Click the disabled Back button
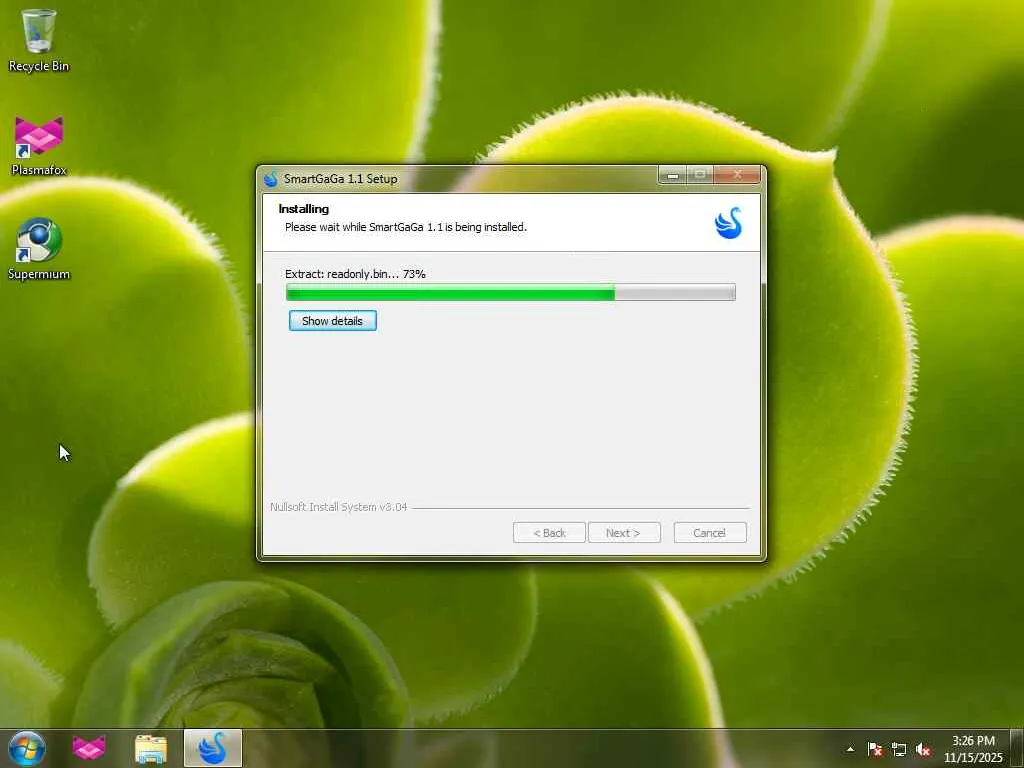Screen dimensions: 1024x768 tap(549, 533)
